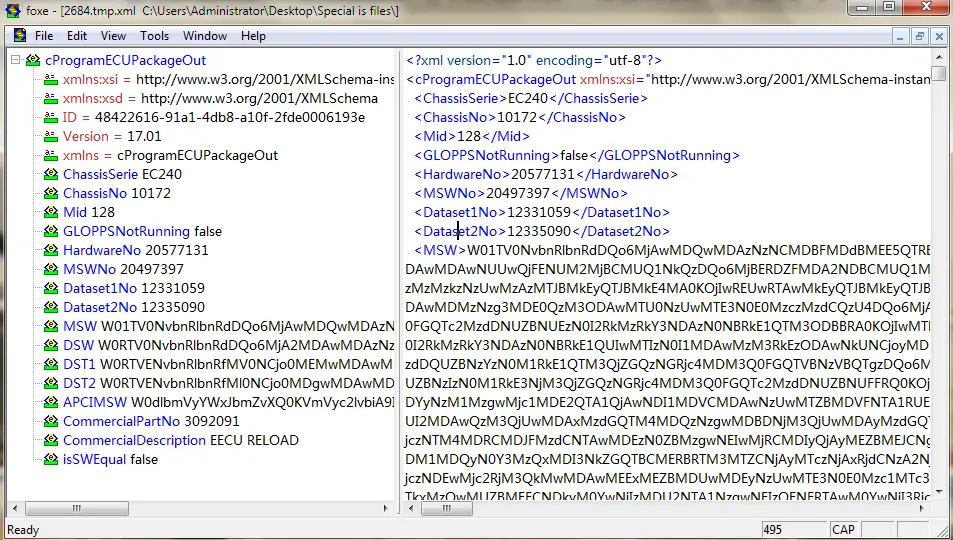Click the root element icon of cProgramECUPackageOut
This screenshot has width=953, height=540.
click(x=33, y=60)
